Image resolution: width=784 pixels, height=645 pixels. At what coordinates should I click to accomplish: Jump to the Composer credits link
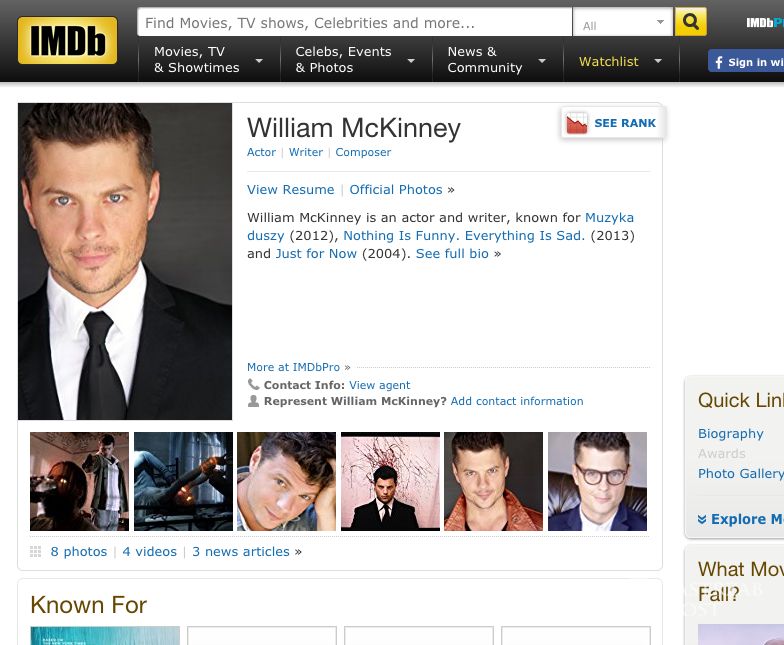pos(363,152)
